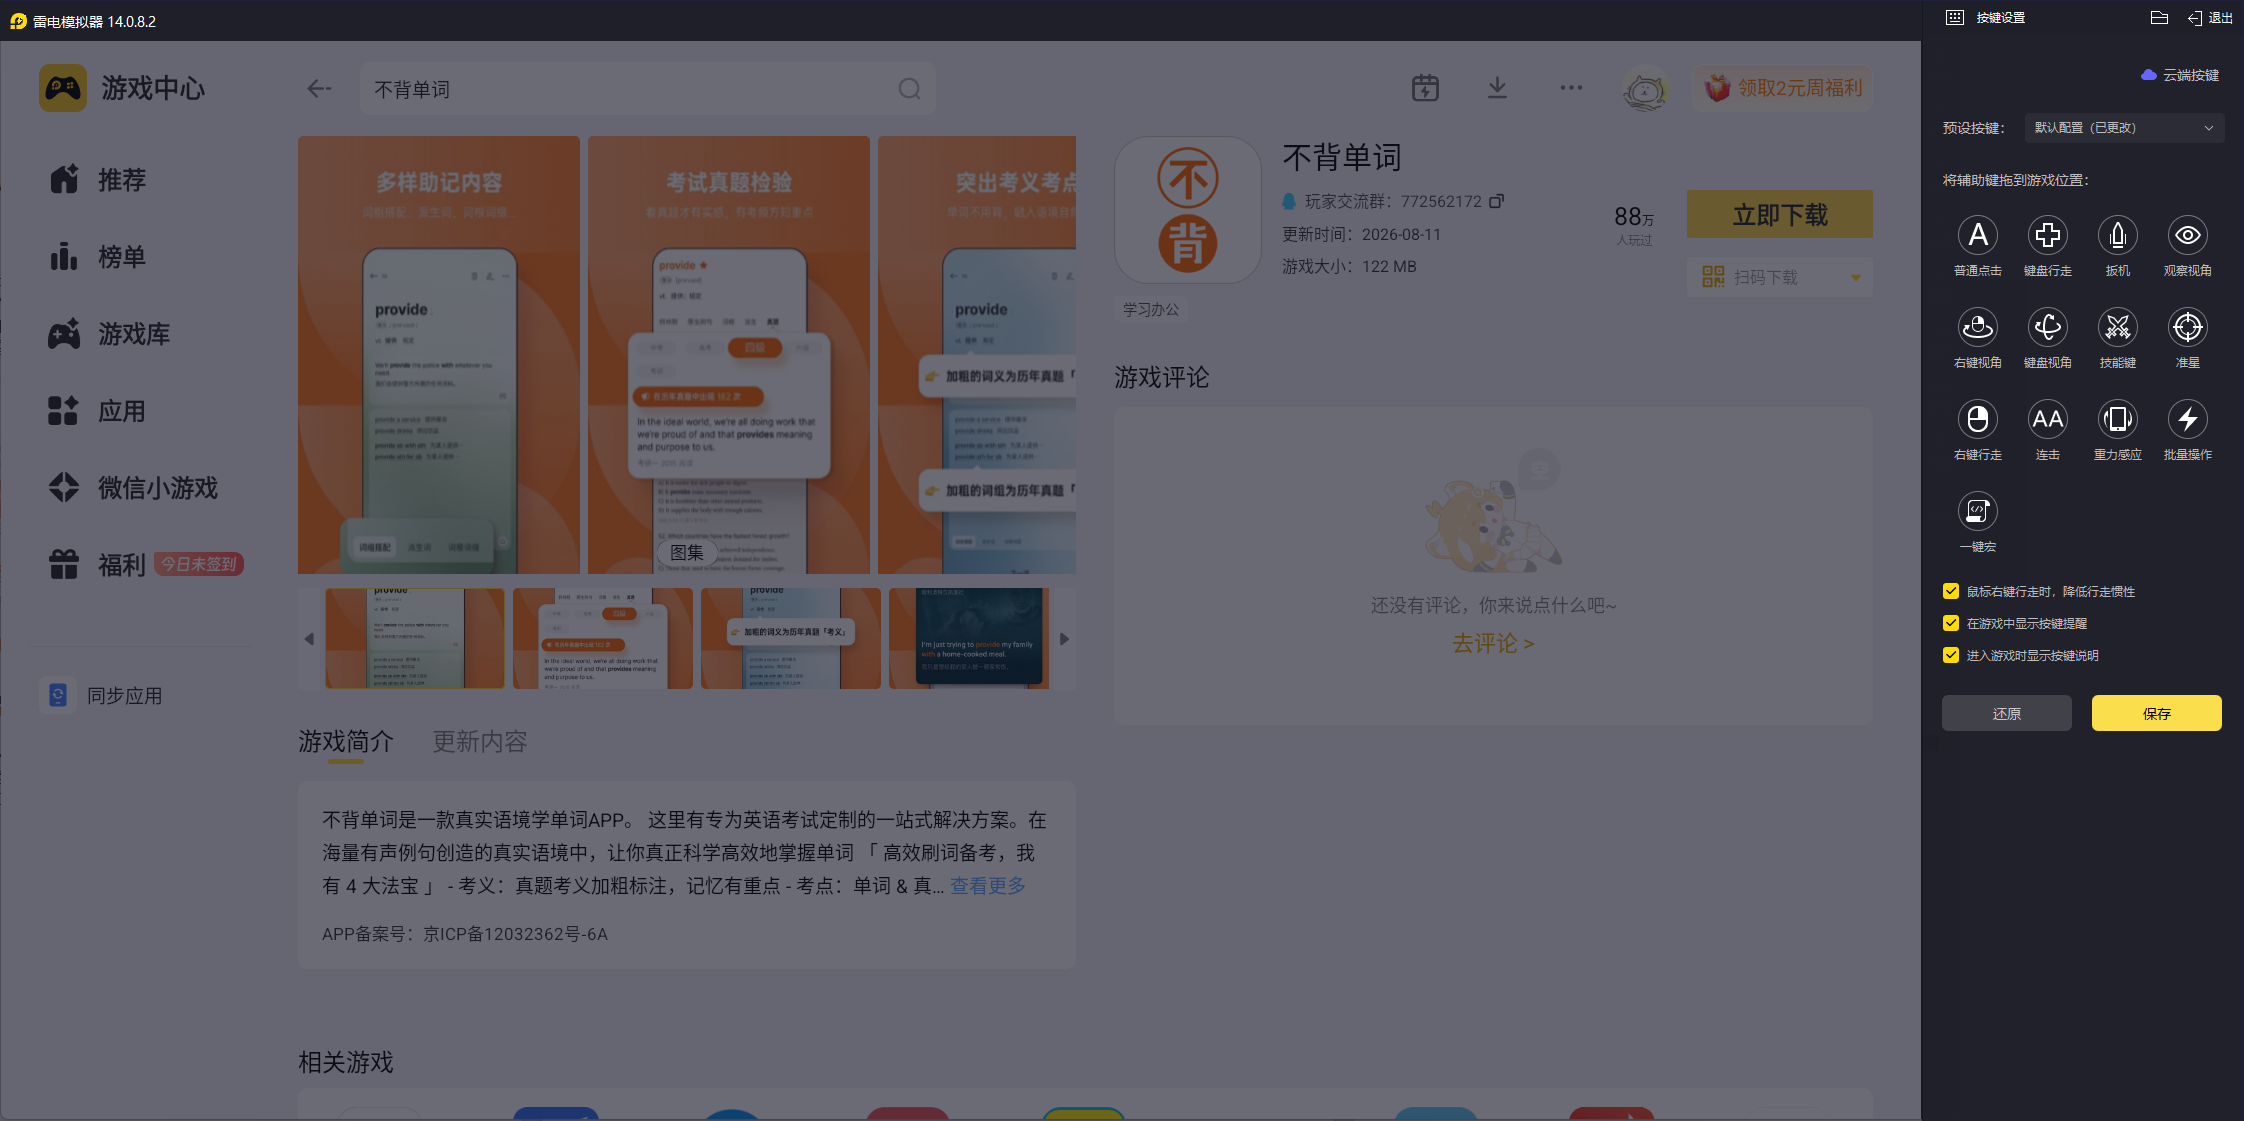Switch to the 游戏简介 tab

coord(346,741)
